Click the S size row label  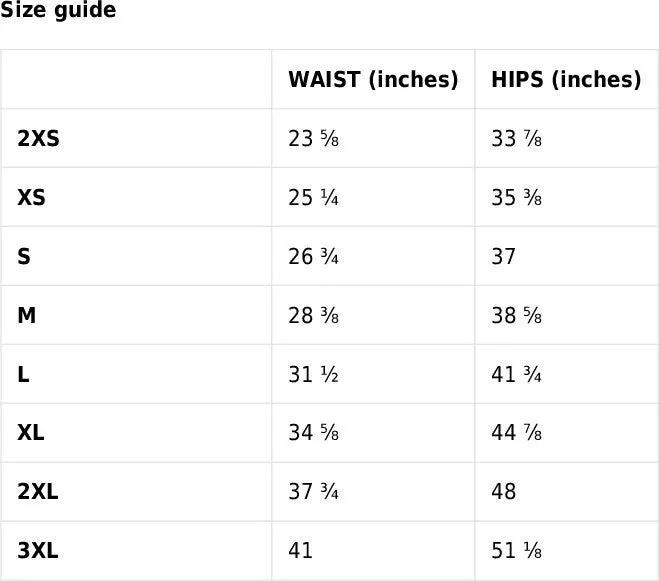click(x=24, y=257)
